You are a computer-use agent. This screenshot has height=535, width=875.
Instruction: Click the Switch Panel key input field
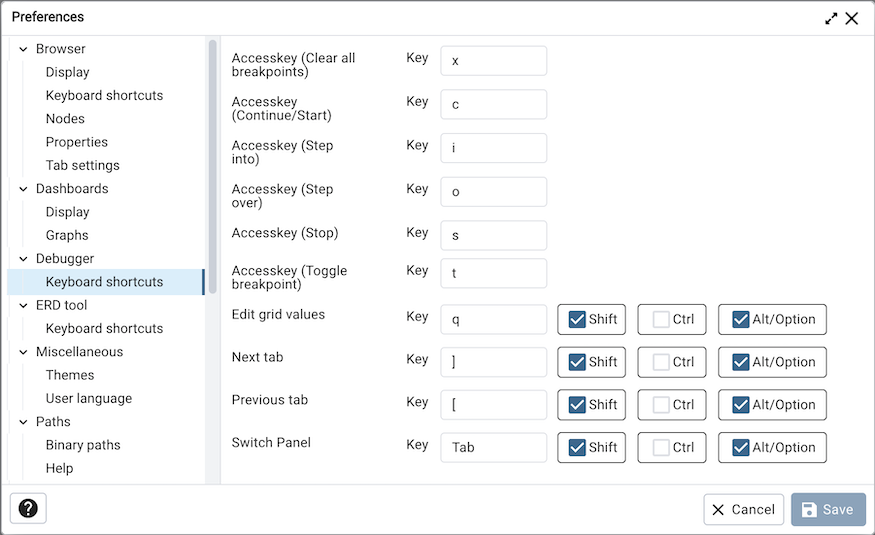(493, 447)
